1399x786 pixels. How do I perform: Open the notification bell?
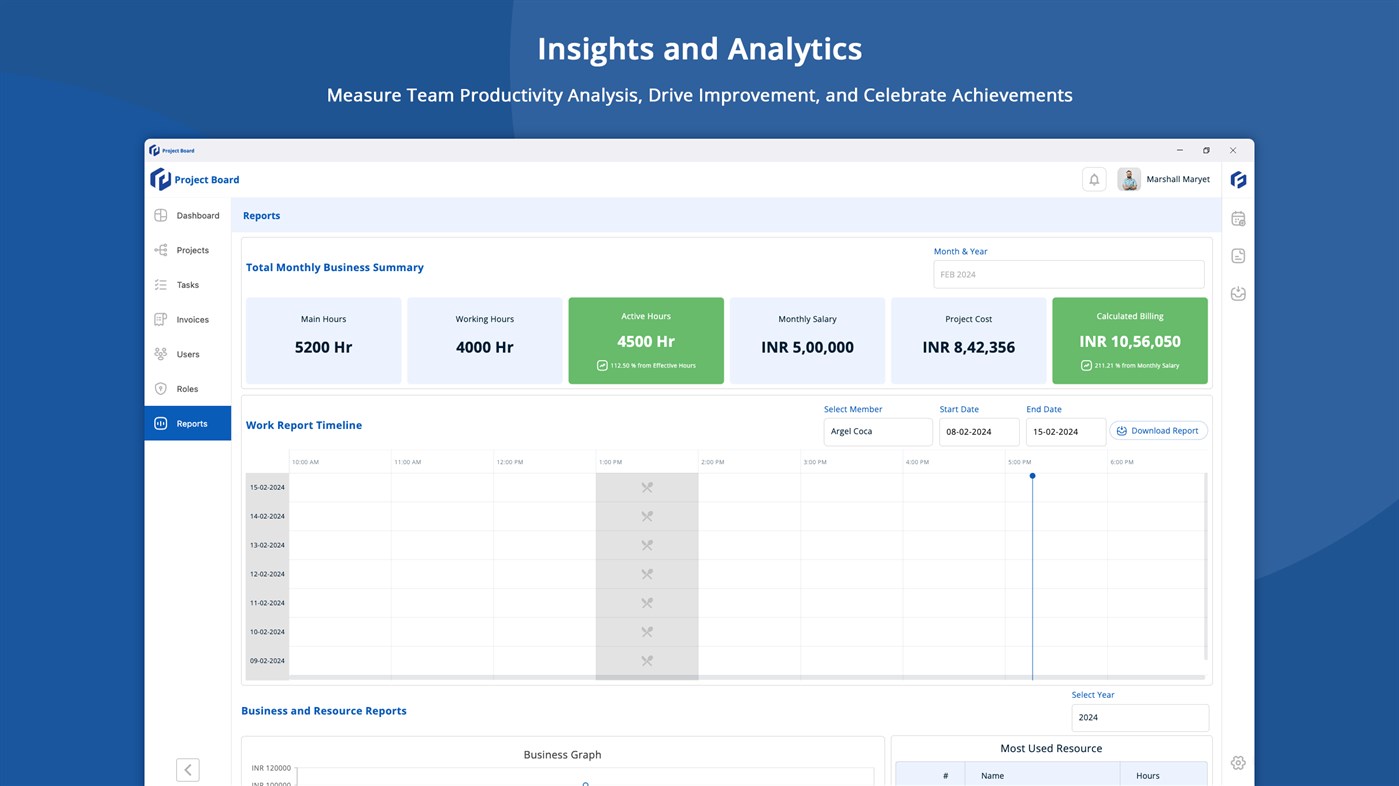[1093, 179]
